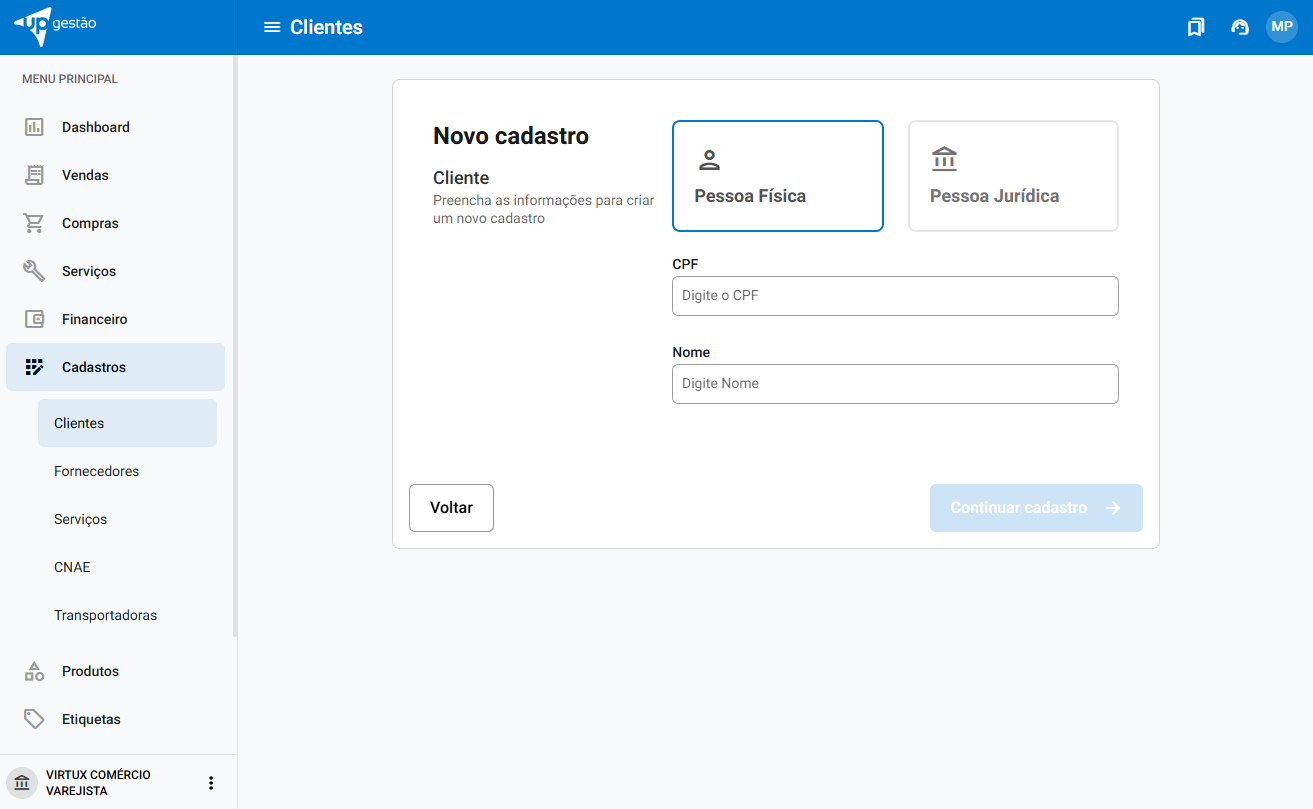Screen dimensions: 1313x809
Task: Click the Voltar button
Action: tap(451, 508)
